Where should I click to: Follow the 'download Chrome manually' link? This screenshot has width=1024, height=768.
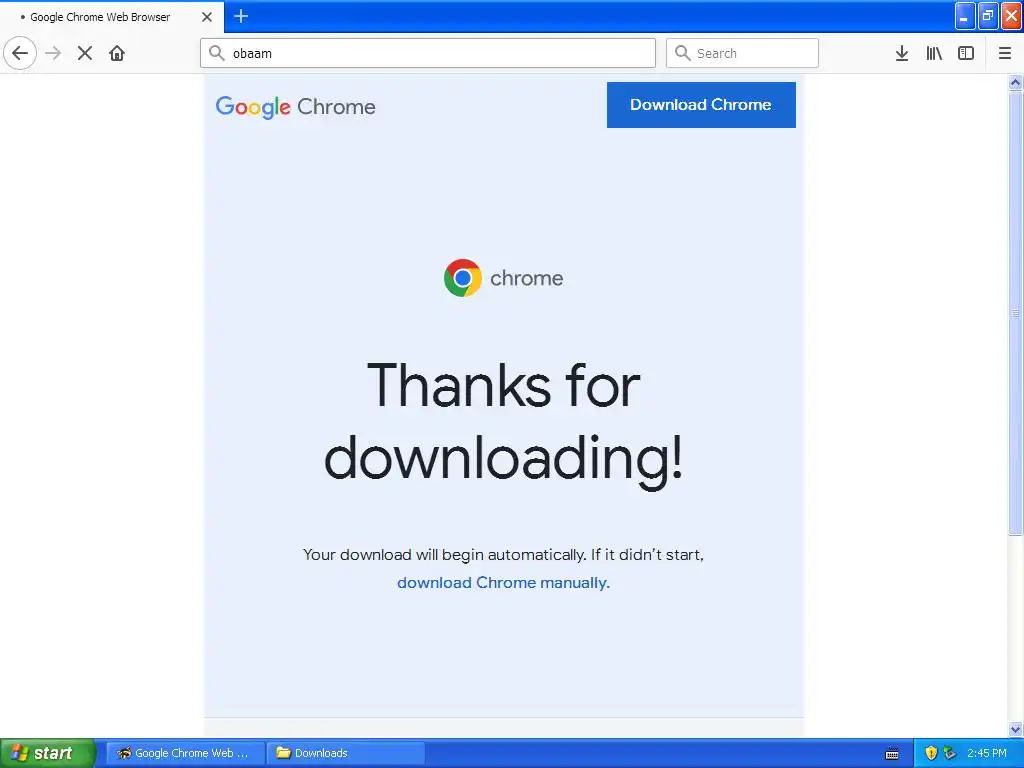click(x=503, y=583)
